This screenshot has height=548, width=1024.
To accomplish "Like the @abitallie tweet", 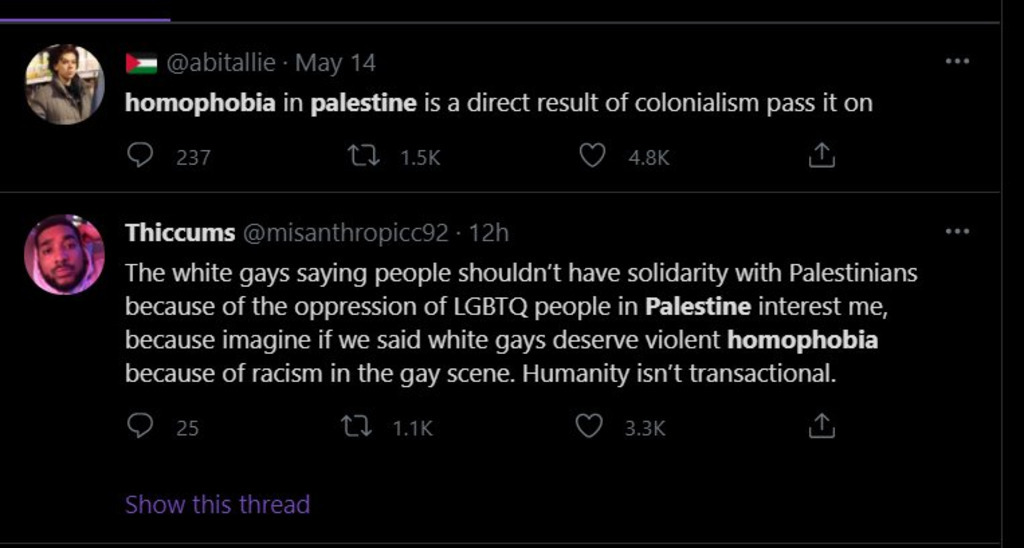I will 592,156.
